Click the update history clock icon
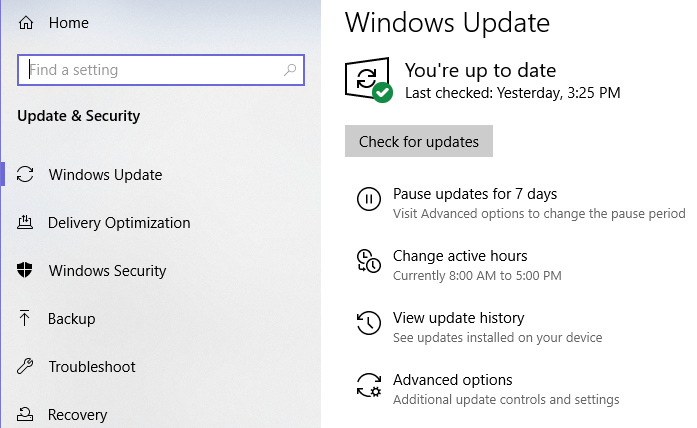Viewport: 697px width, 428px height. pyautogui.click(x=369, y=323)
